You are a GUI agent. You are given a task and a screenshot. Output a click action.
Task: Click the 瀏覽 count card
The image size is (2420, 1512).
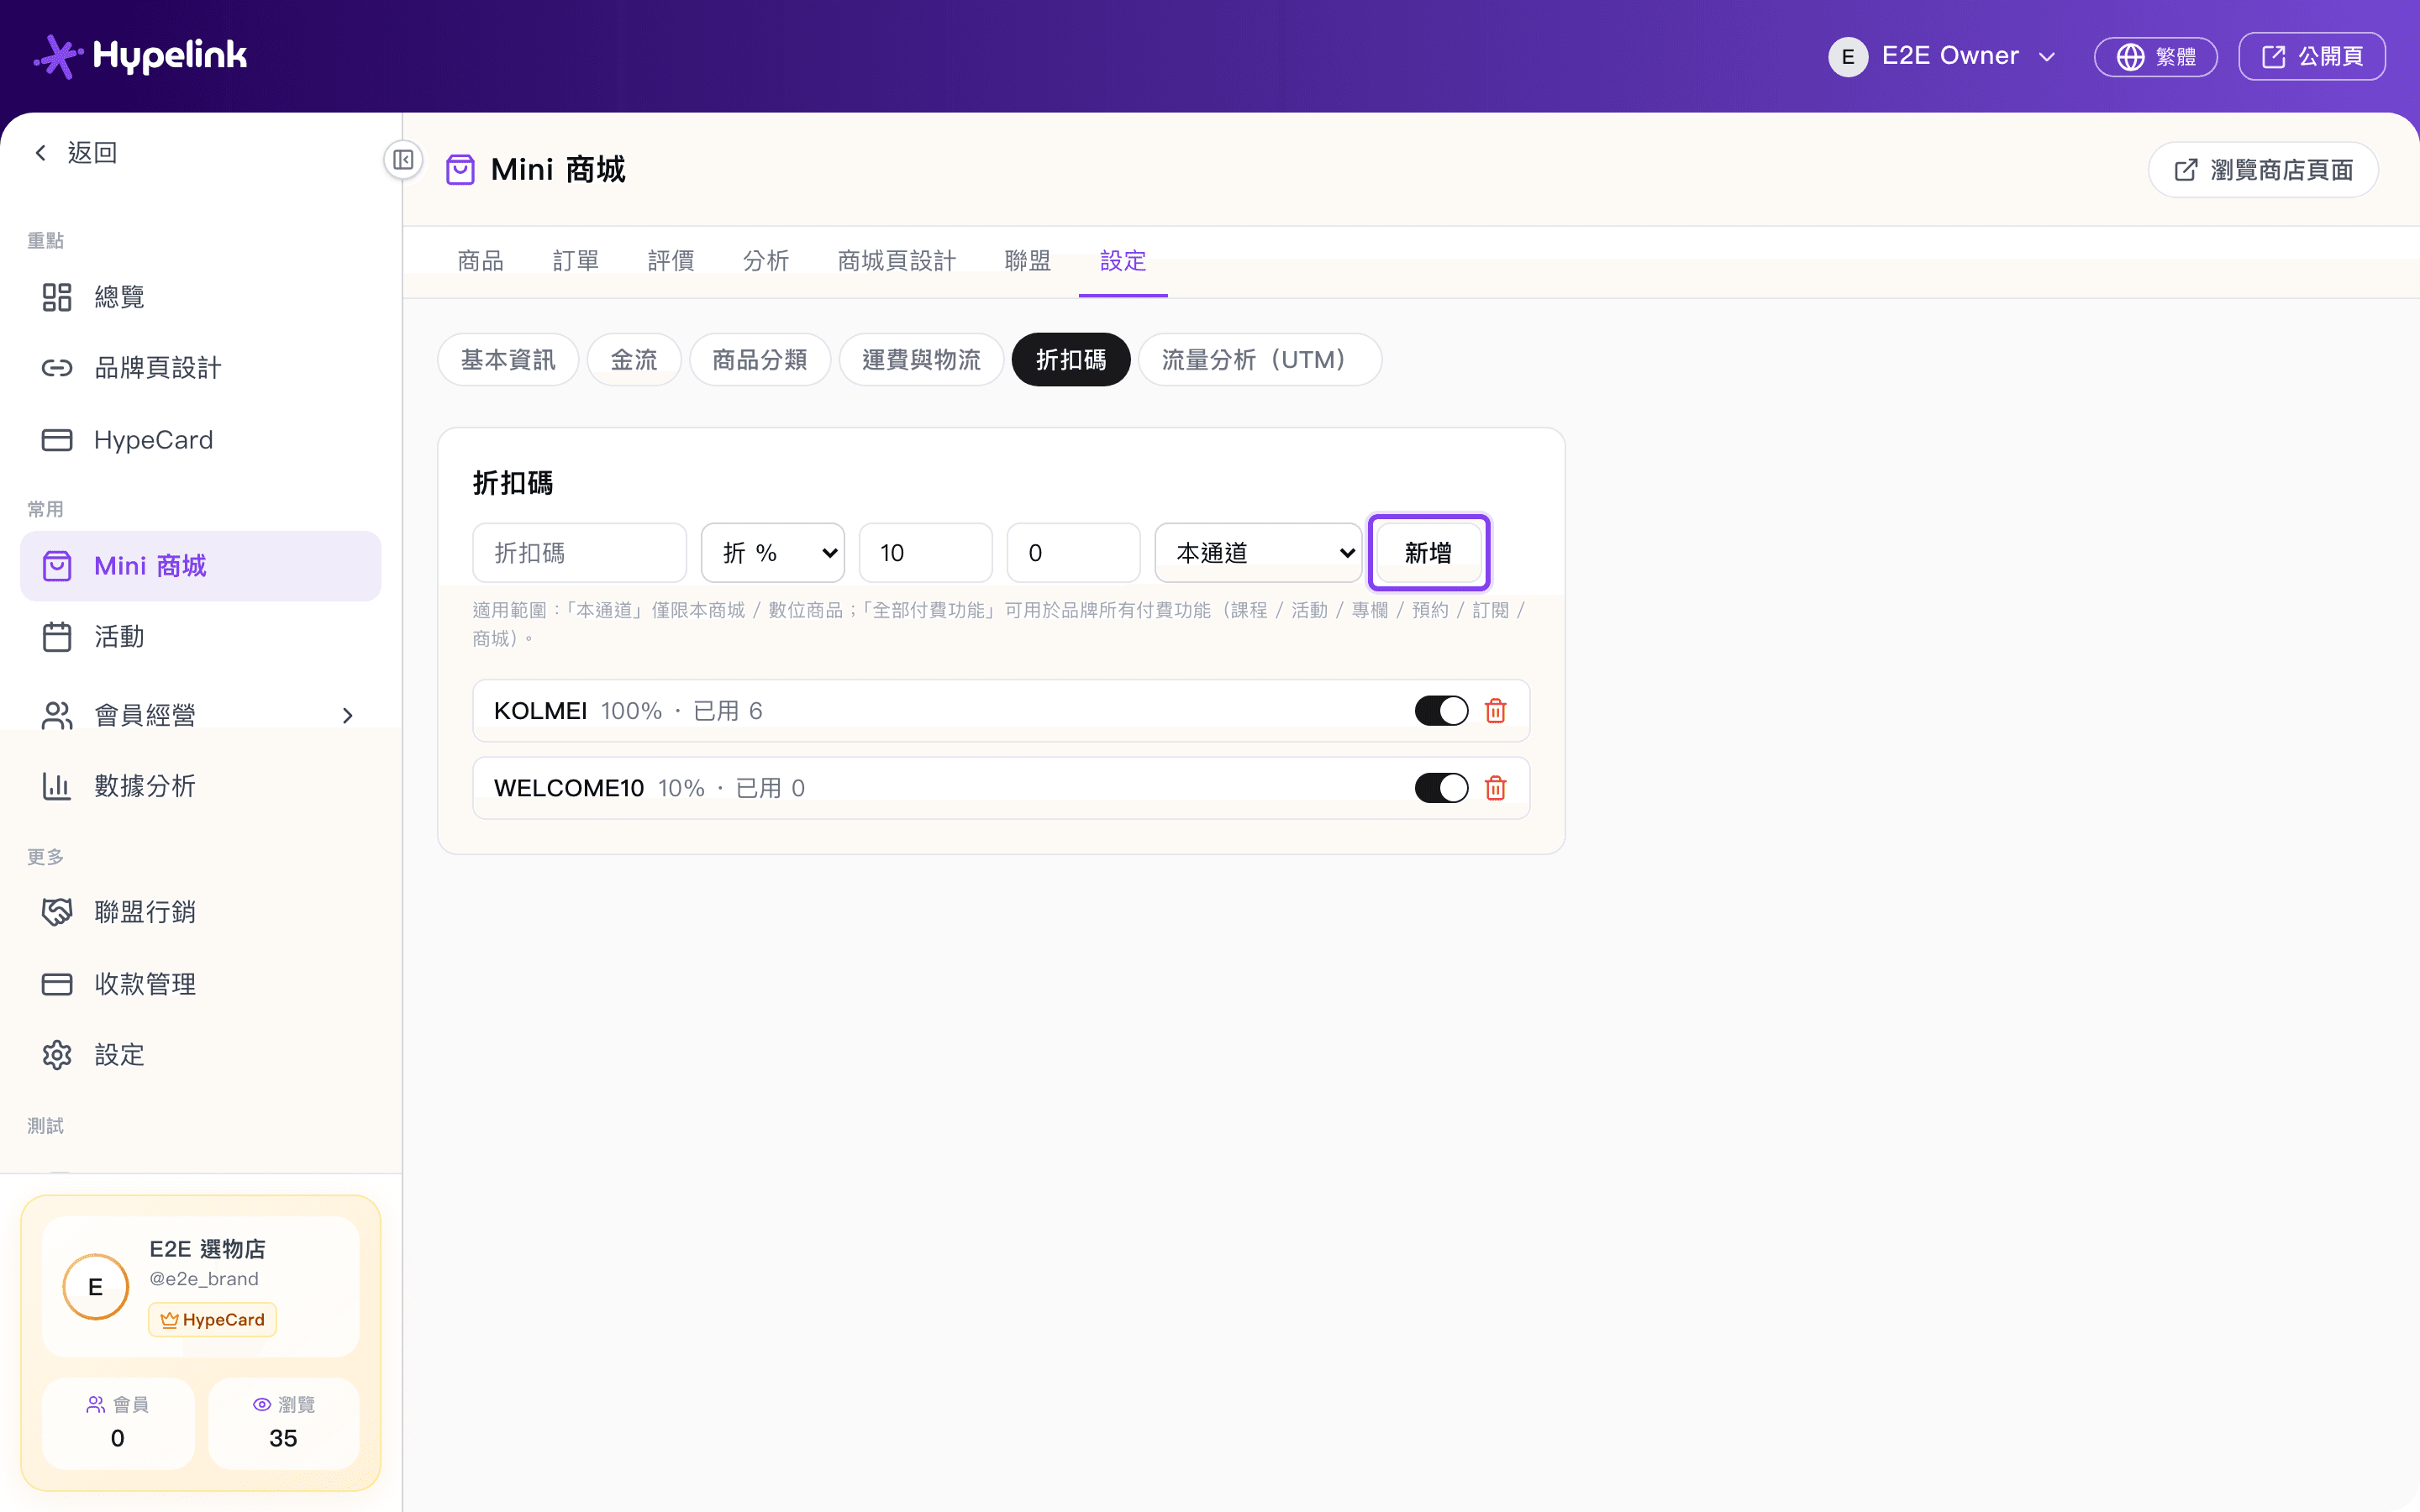tap(284, 1423)
